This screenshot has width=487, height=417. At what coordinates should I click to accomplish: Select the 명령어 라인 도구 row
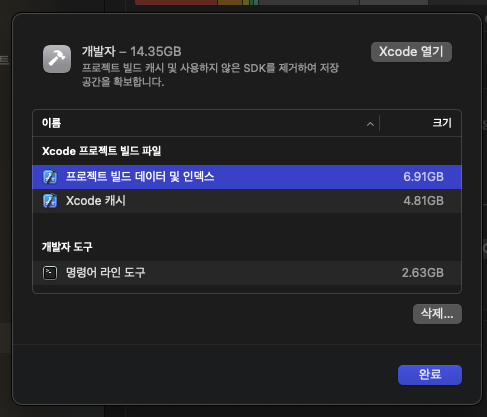247,273
